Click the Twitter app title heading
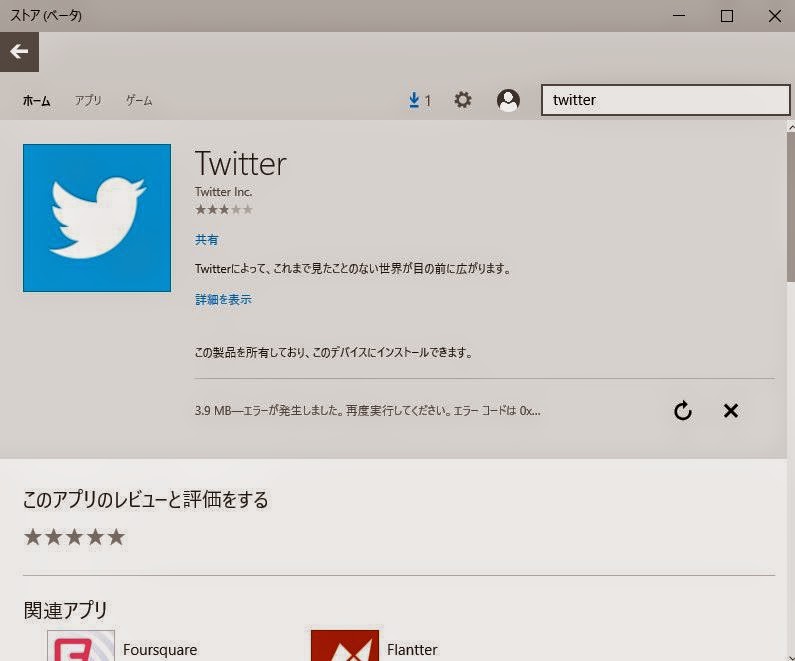The height and width of the screenshot is (661, 795). [241, 163]
